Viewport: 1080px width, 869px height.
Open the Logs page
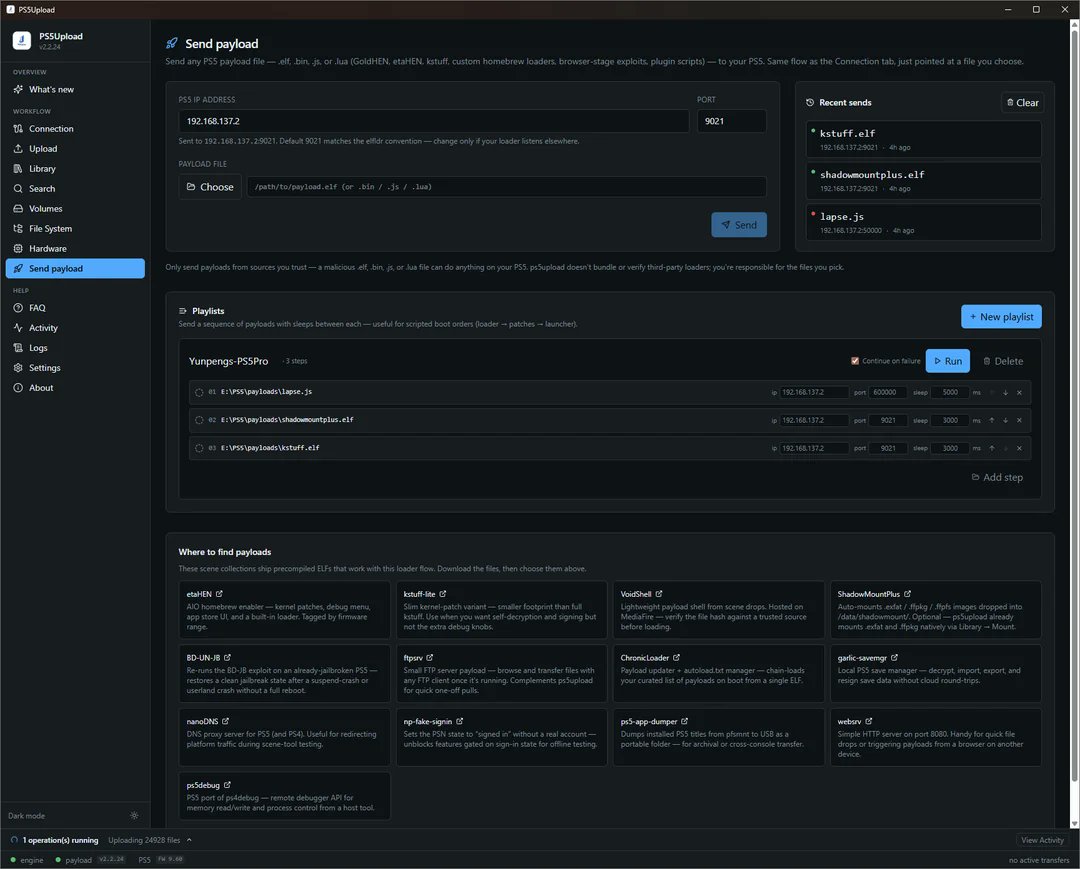coord(75,348)
